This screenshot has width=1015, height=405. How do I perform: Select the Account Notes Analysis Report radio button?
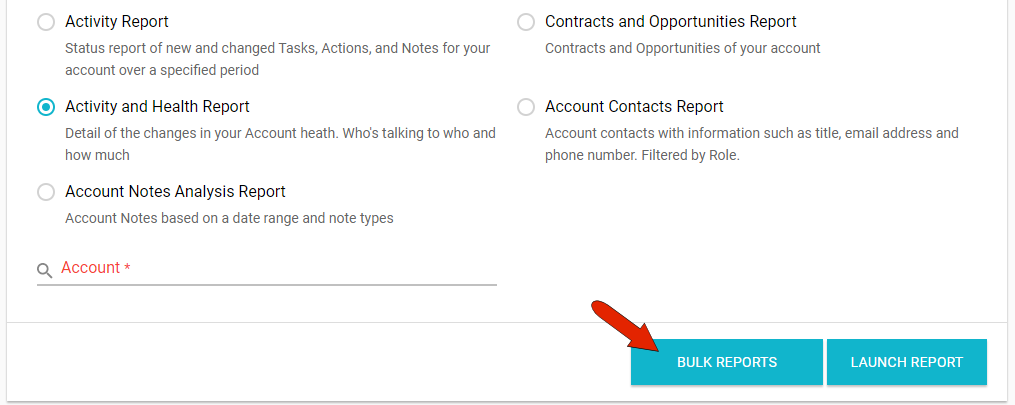(46, 192)
